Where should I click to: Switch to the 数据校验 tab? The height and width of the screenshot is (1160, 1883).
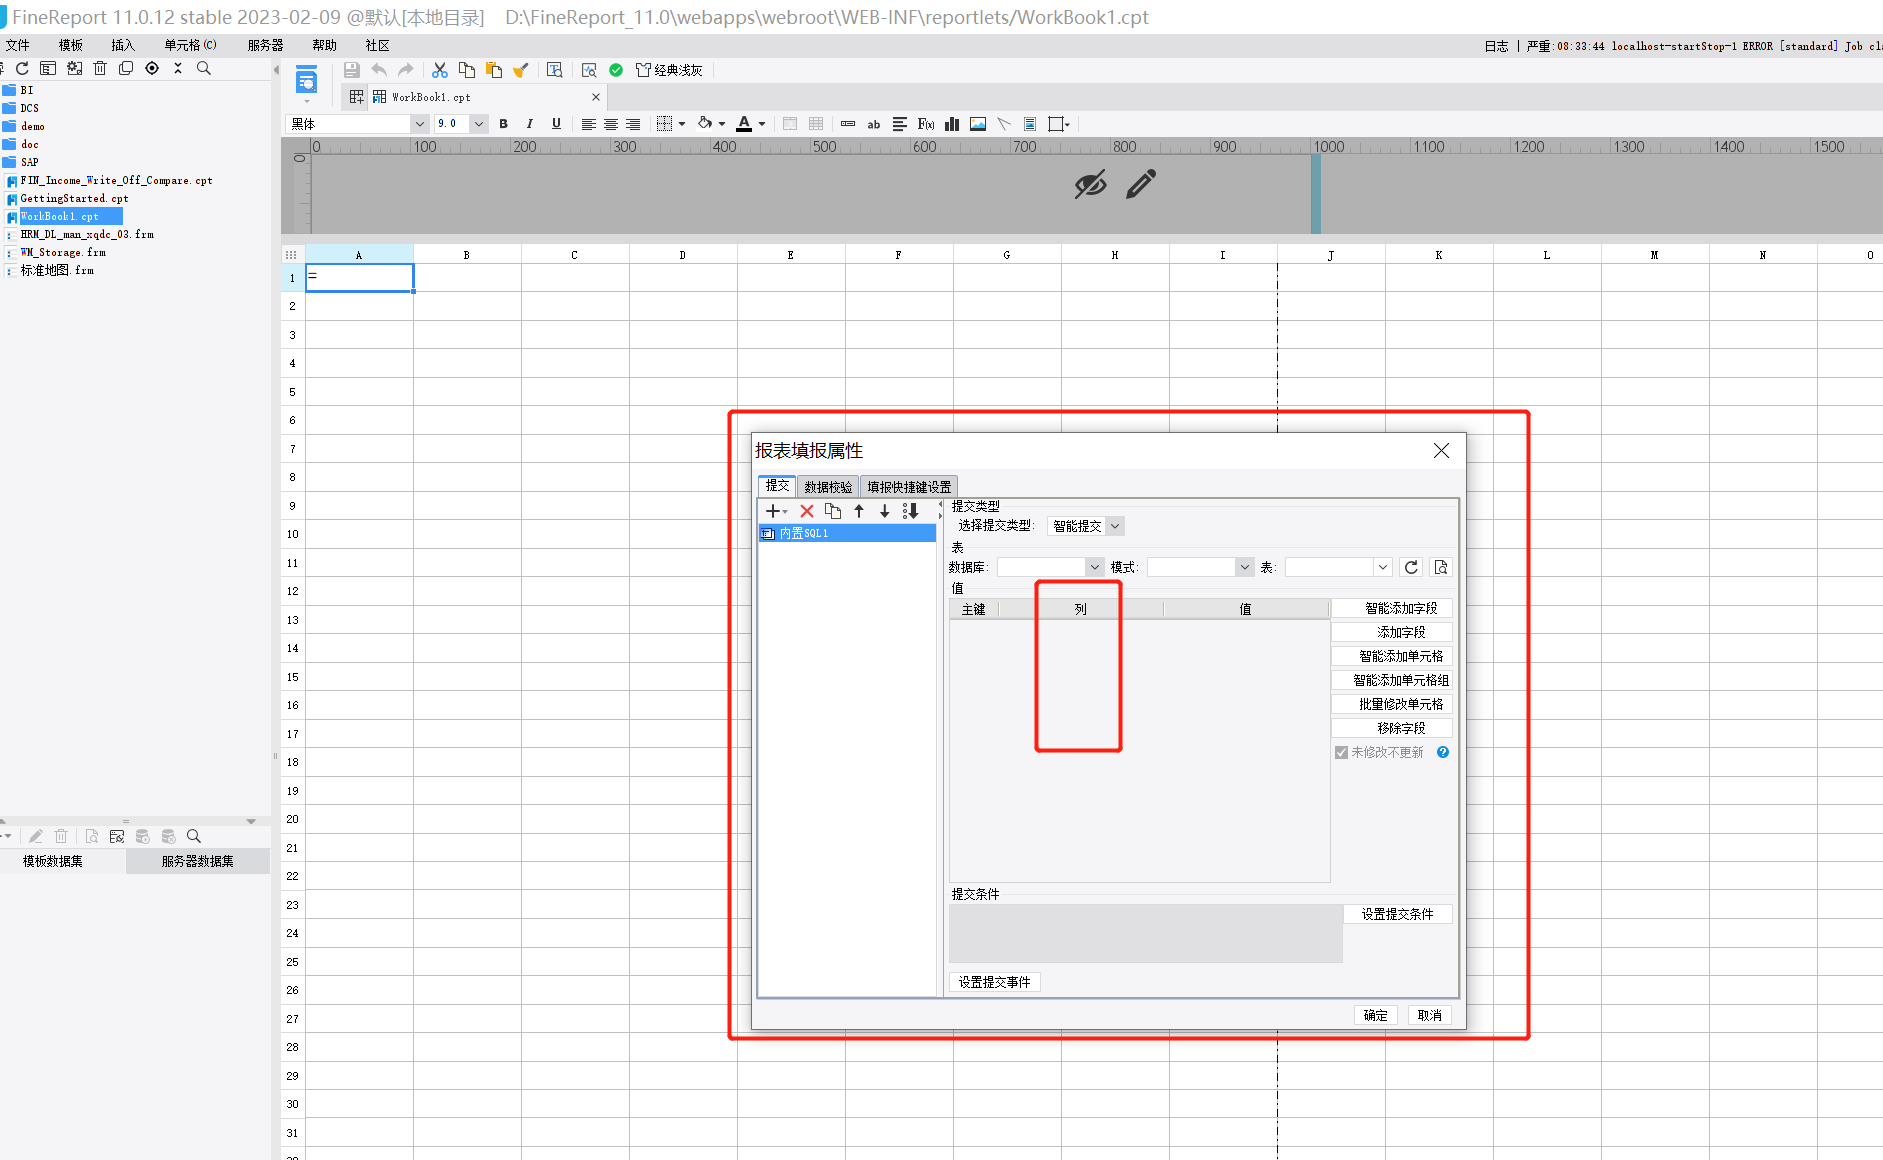pos(828,487)
